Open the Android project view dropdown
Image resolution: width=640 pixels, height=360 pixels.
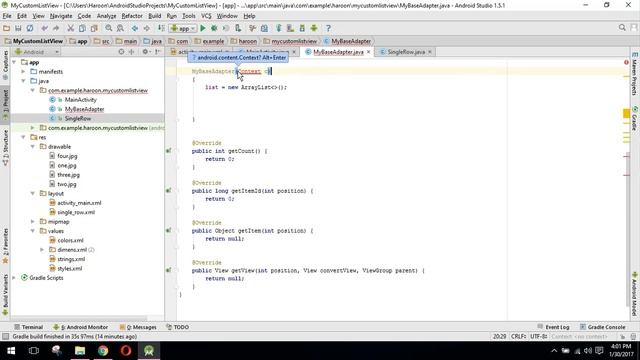pyautogui.click(x=37, y=52)
